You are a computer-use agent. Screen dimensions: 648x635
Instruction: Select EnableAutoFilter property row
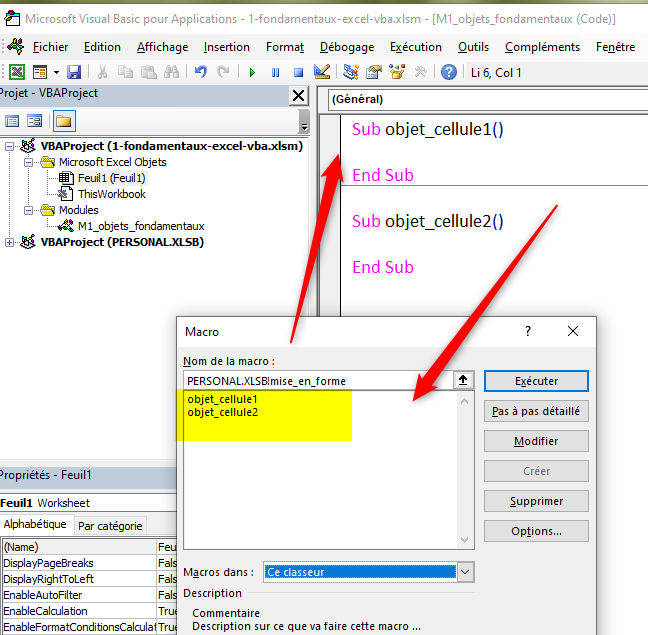point(89,595)
